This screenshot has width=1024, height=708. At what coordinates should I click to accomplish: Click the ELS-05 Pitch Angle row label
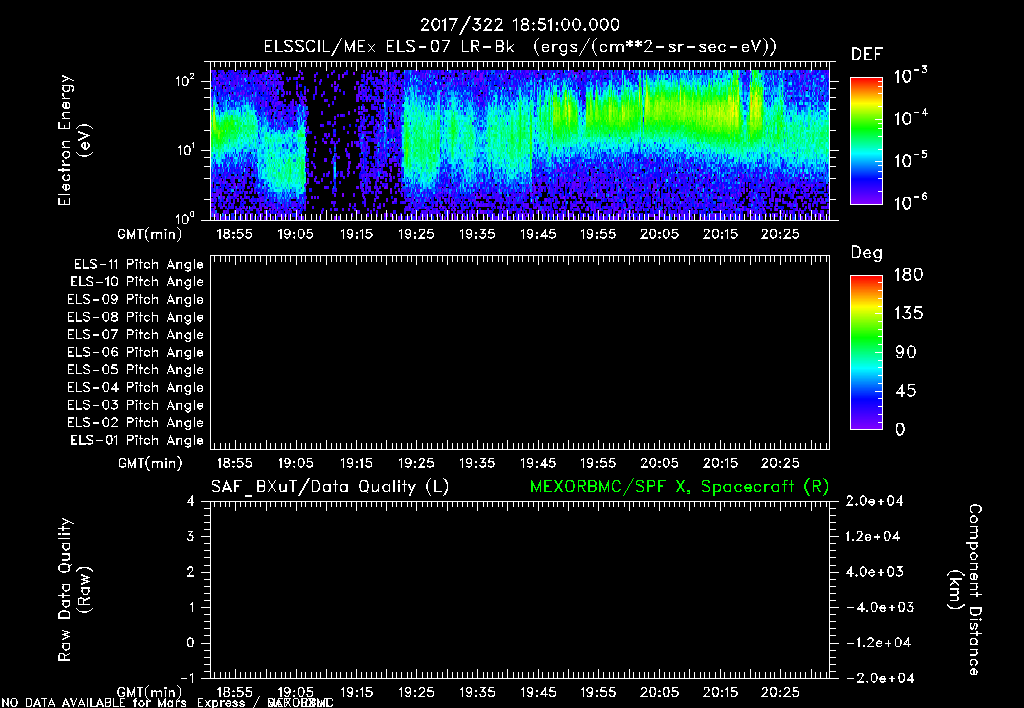(x=136, y=370)
